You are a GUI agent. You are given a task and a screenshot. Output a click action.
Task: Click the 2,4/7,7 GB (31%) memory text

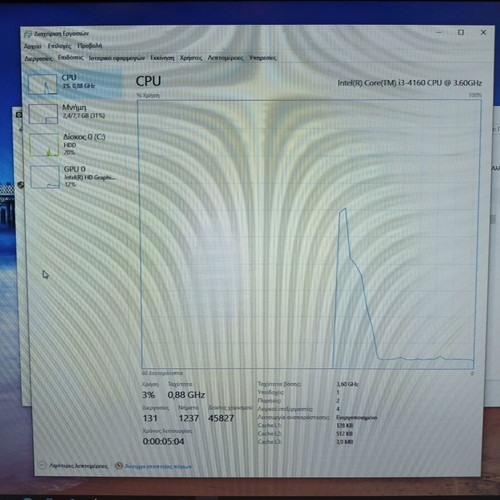(x=84, y=116)
